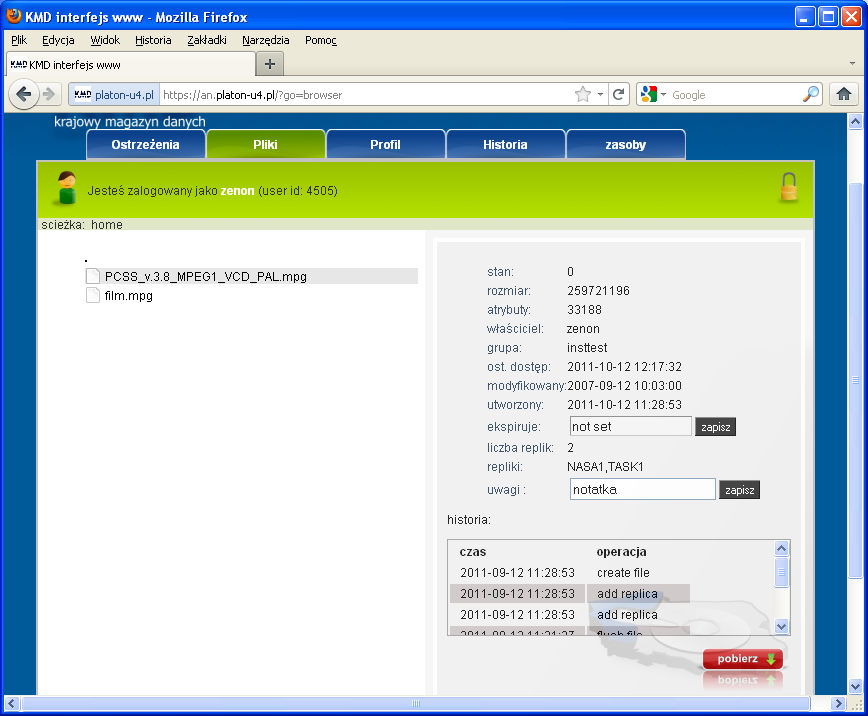This screenshot has width=868, height=716.
Task: Click the history list scrollbar thumb
Action: (x=781, y=572)
